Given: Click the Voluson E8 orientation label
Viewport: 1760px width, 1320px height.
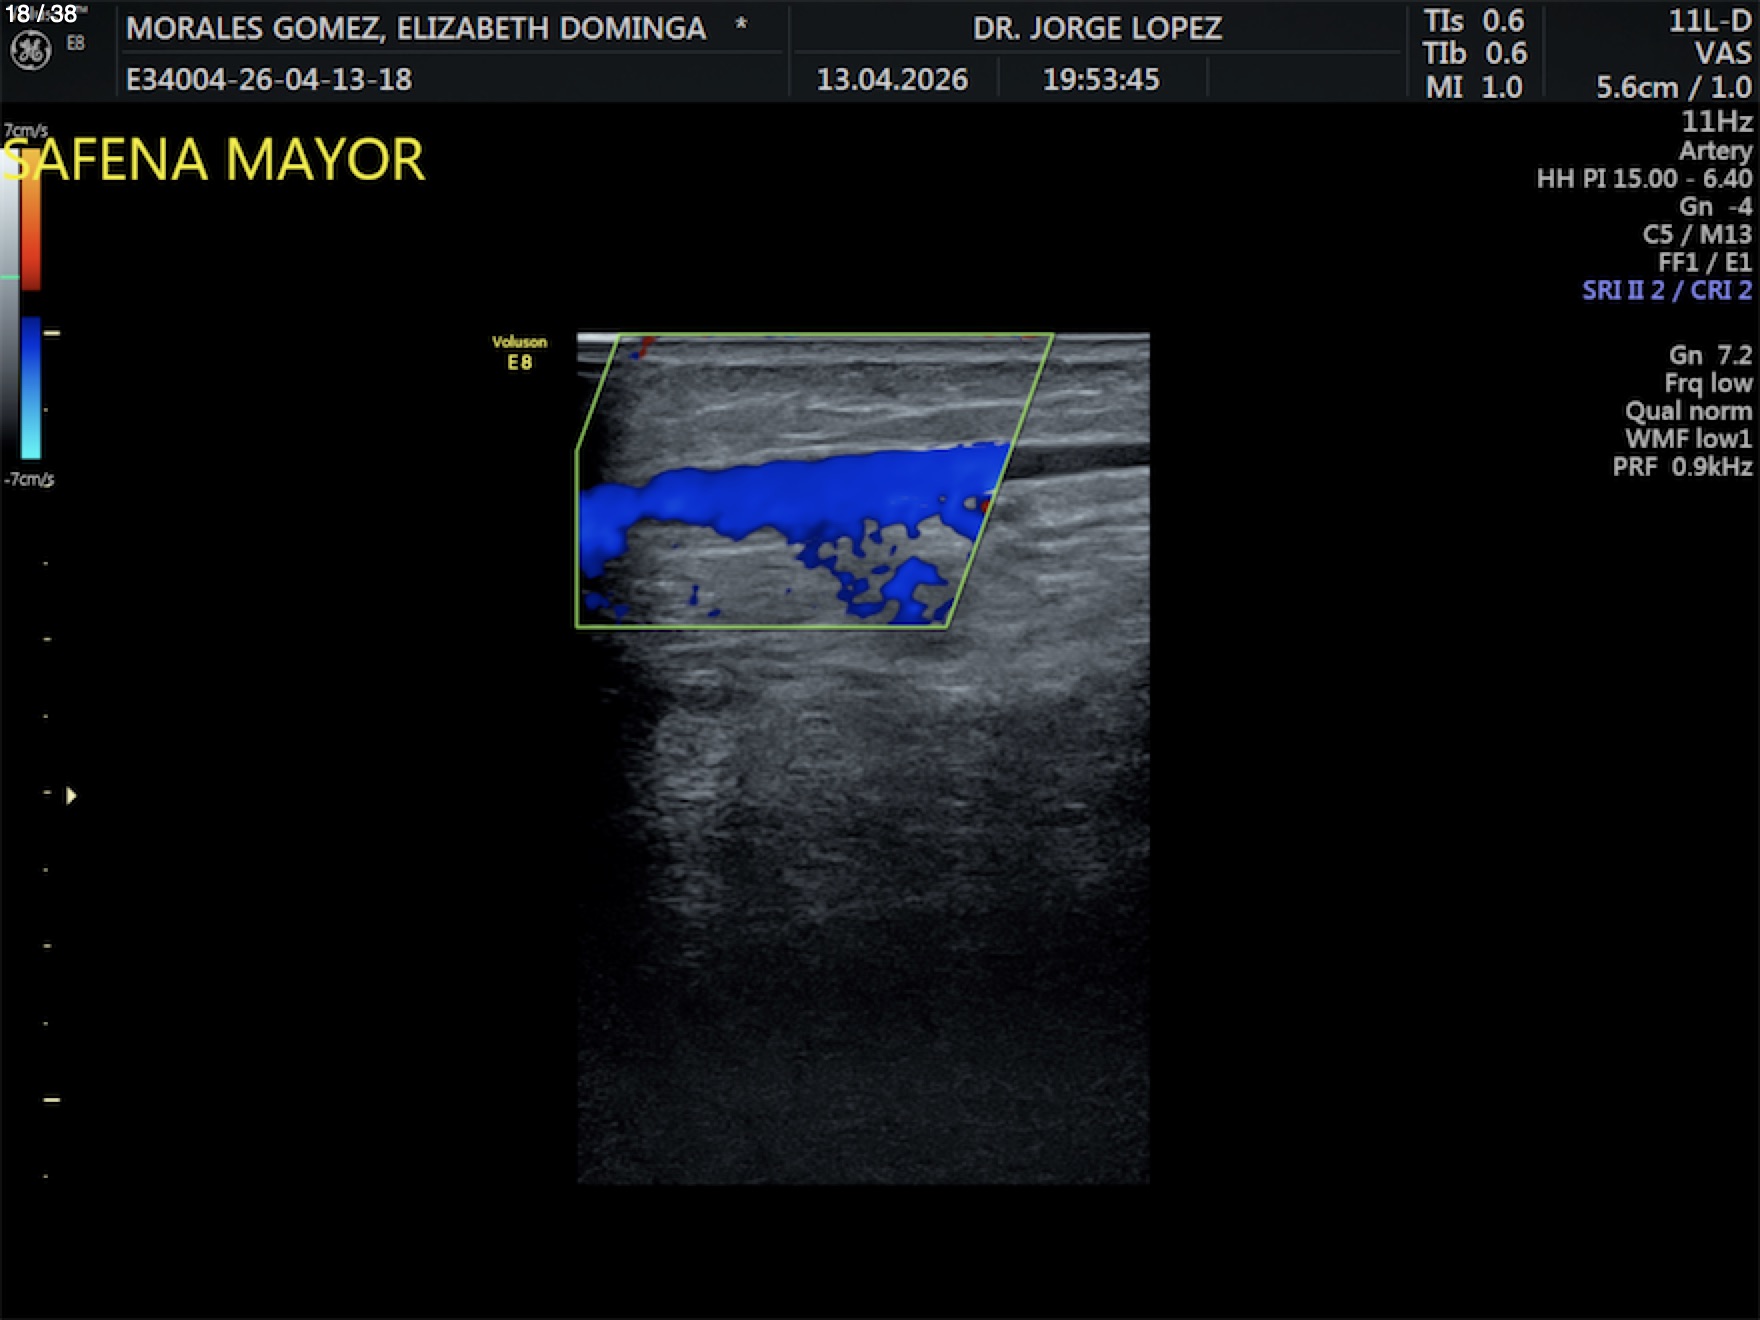Looking at the screenshot, I should (519, 352).
